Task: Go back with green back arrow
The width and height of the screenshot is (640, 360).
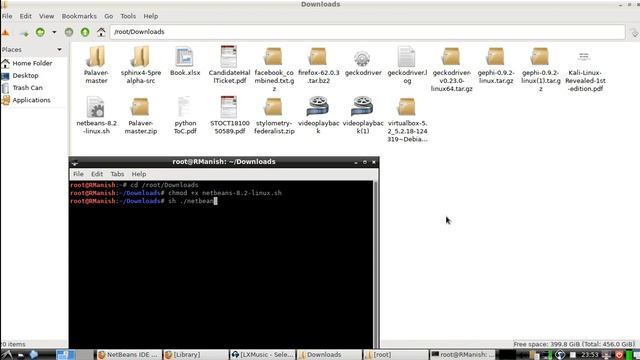Action: pyautogui.click(x=40, y=32)
